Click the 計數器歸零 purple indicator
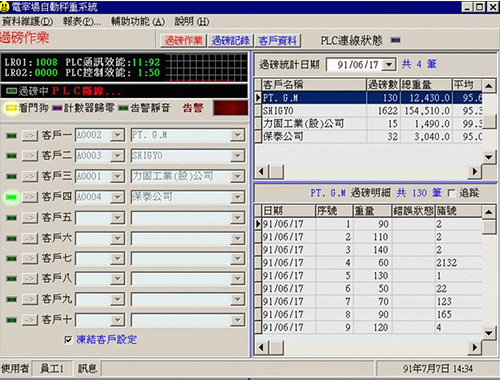The width and height of the screenshot is (500, 380). click(57, 108)
